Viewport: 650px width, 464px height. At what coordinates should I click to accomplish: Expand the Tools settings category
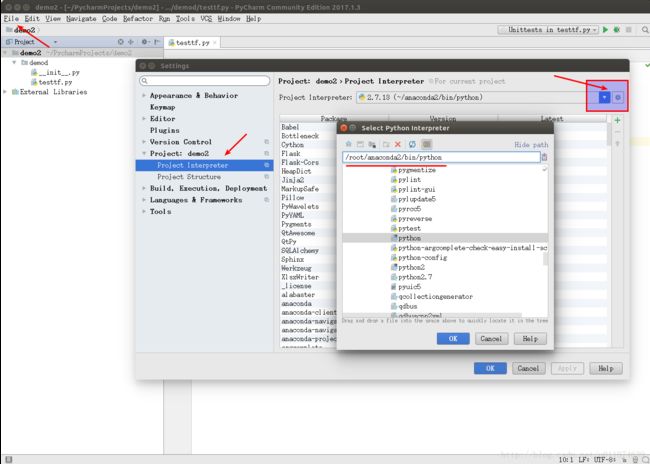click(x=144, y=211)
